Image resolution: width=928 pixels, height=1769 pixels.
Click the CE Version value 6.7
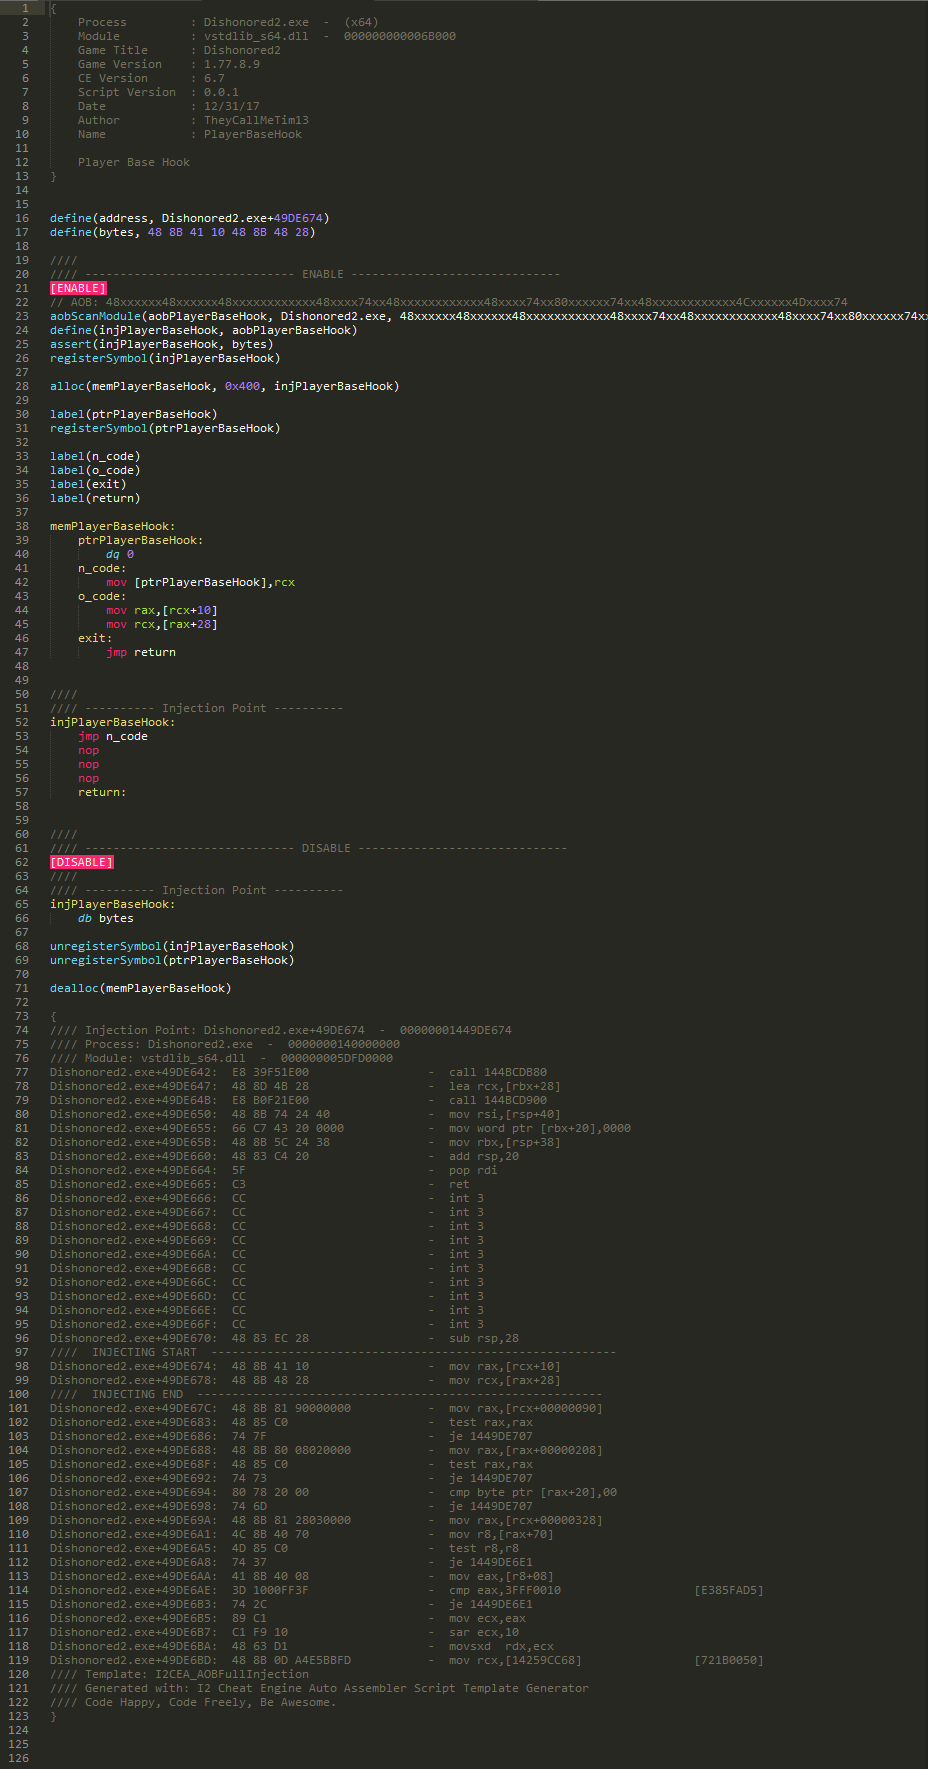point(214,78)
